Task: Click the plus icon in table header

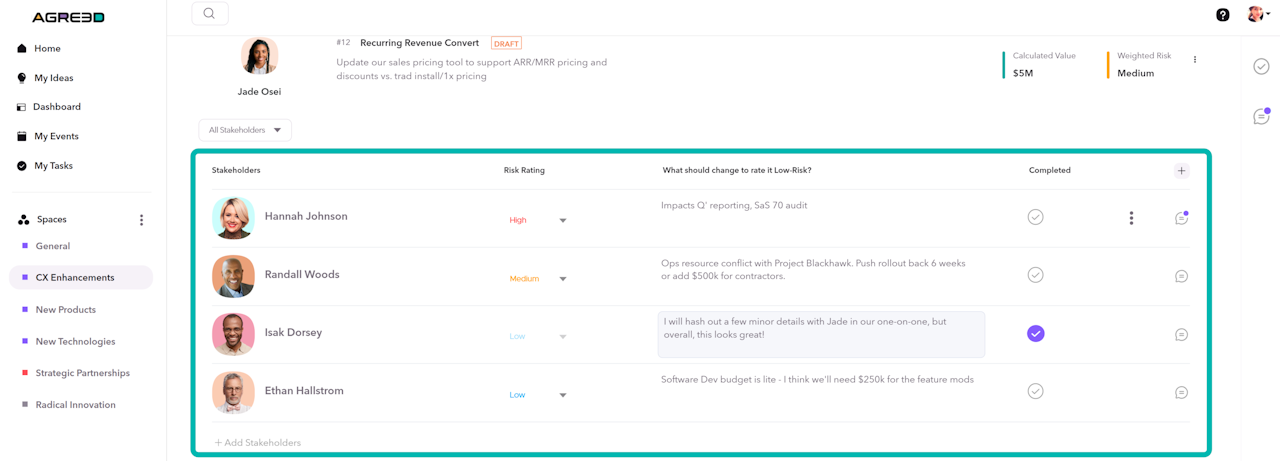Action: [x=1181, y=171]
